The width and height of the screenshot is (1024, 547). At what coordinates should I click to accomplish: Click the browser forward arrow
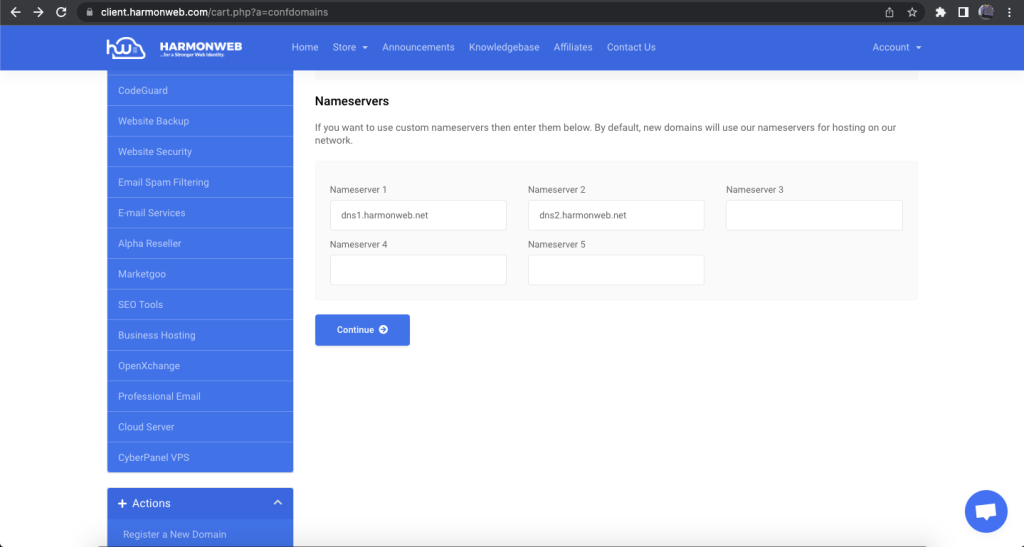pyautogui.click(x=38, y=12)
